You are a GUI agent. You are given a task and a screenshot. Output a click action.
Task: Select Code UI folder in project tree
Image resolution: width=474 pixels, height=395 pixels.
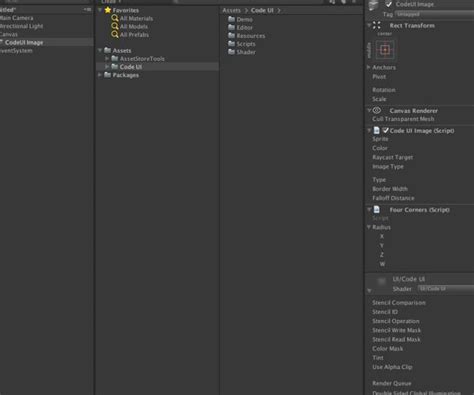click(x=131, y=67)
